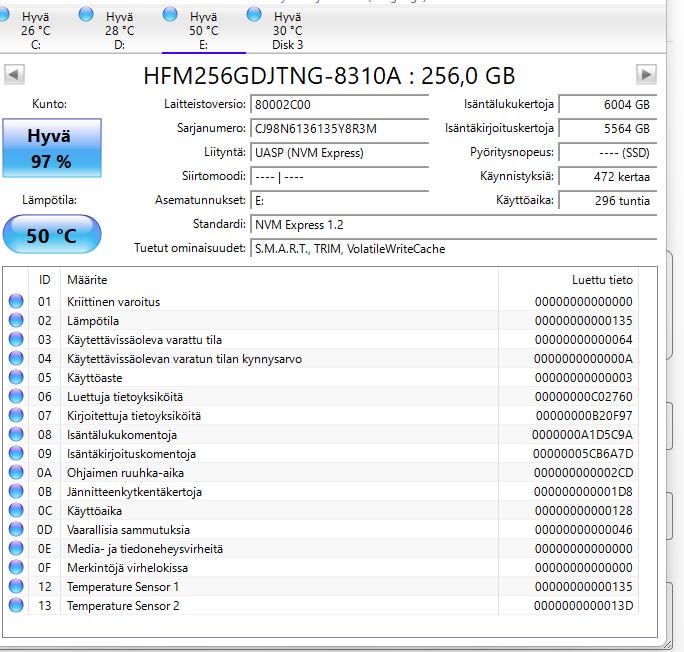Click blue orb for Vaarallisia sammutuksia
Viewport: 684px width, 652px height.
click(16, 530)
